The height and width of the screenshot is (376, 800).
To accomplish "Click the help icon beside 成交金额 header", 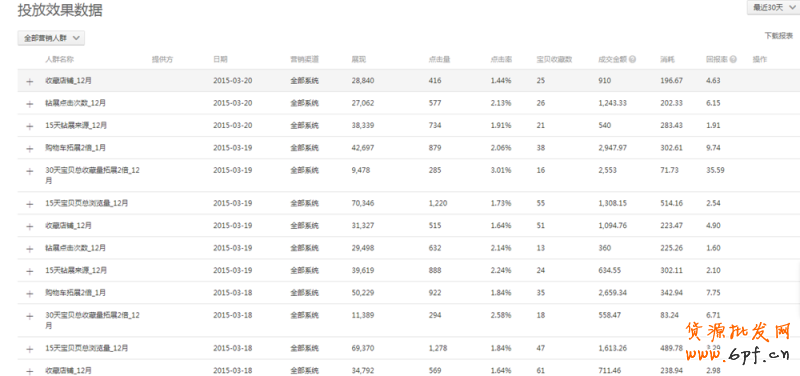I will [632, 59].
